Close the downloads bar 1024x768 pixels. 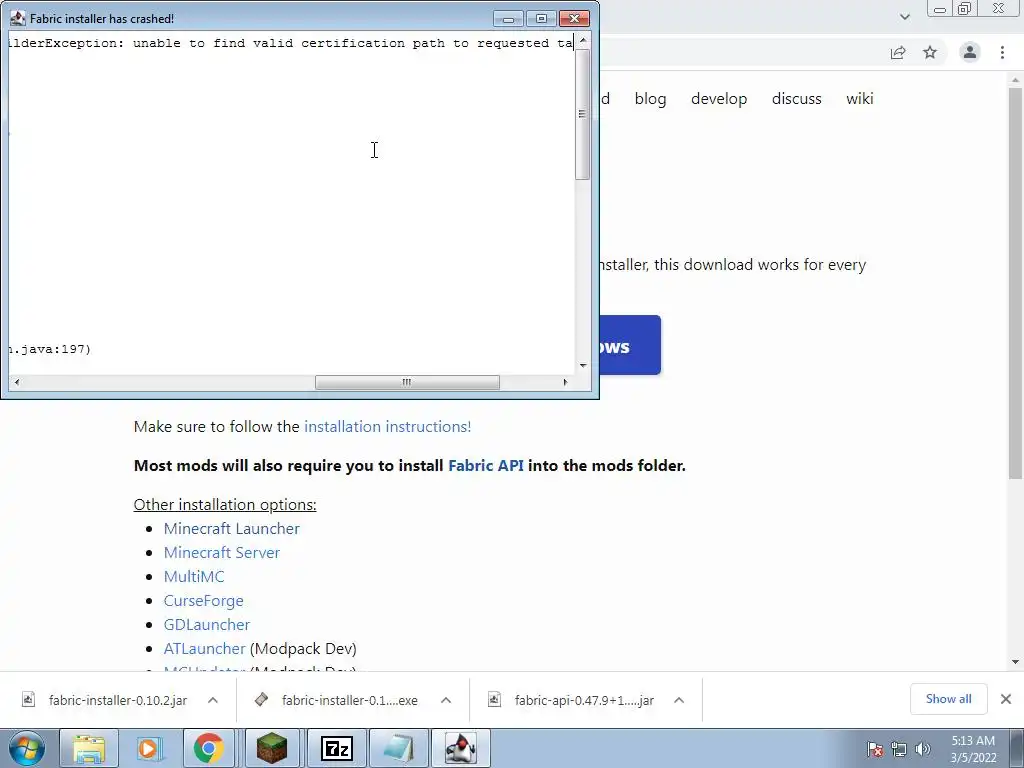(1006, 699)
